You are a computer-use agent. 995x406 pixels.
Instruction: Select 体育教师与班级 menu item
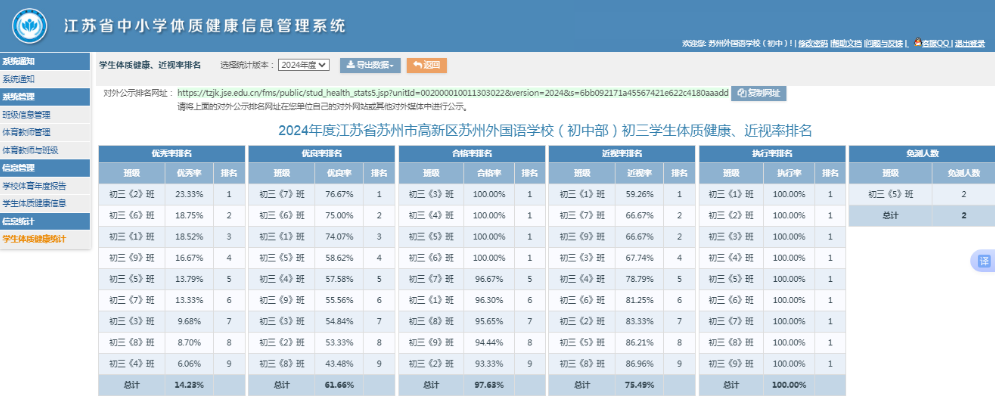(30, 149)
